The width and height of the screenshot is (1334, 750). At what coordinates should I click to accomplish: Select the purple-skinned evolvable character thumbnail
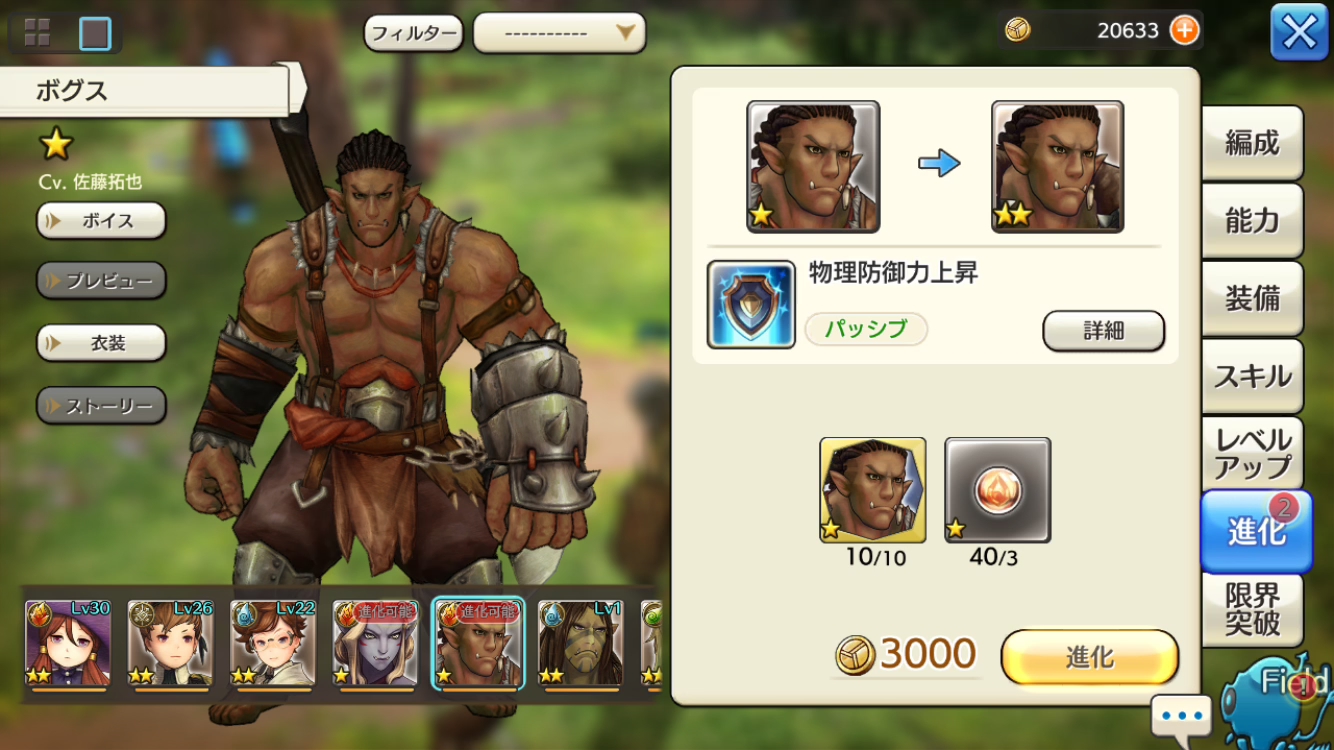pyautogui.click(x=376, y=645)
